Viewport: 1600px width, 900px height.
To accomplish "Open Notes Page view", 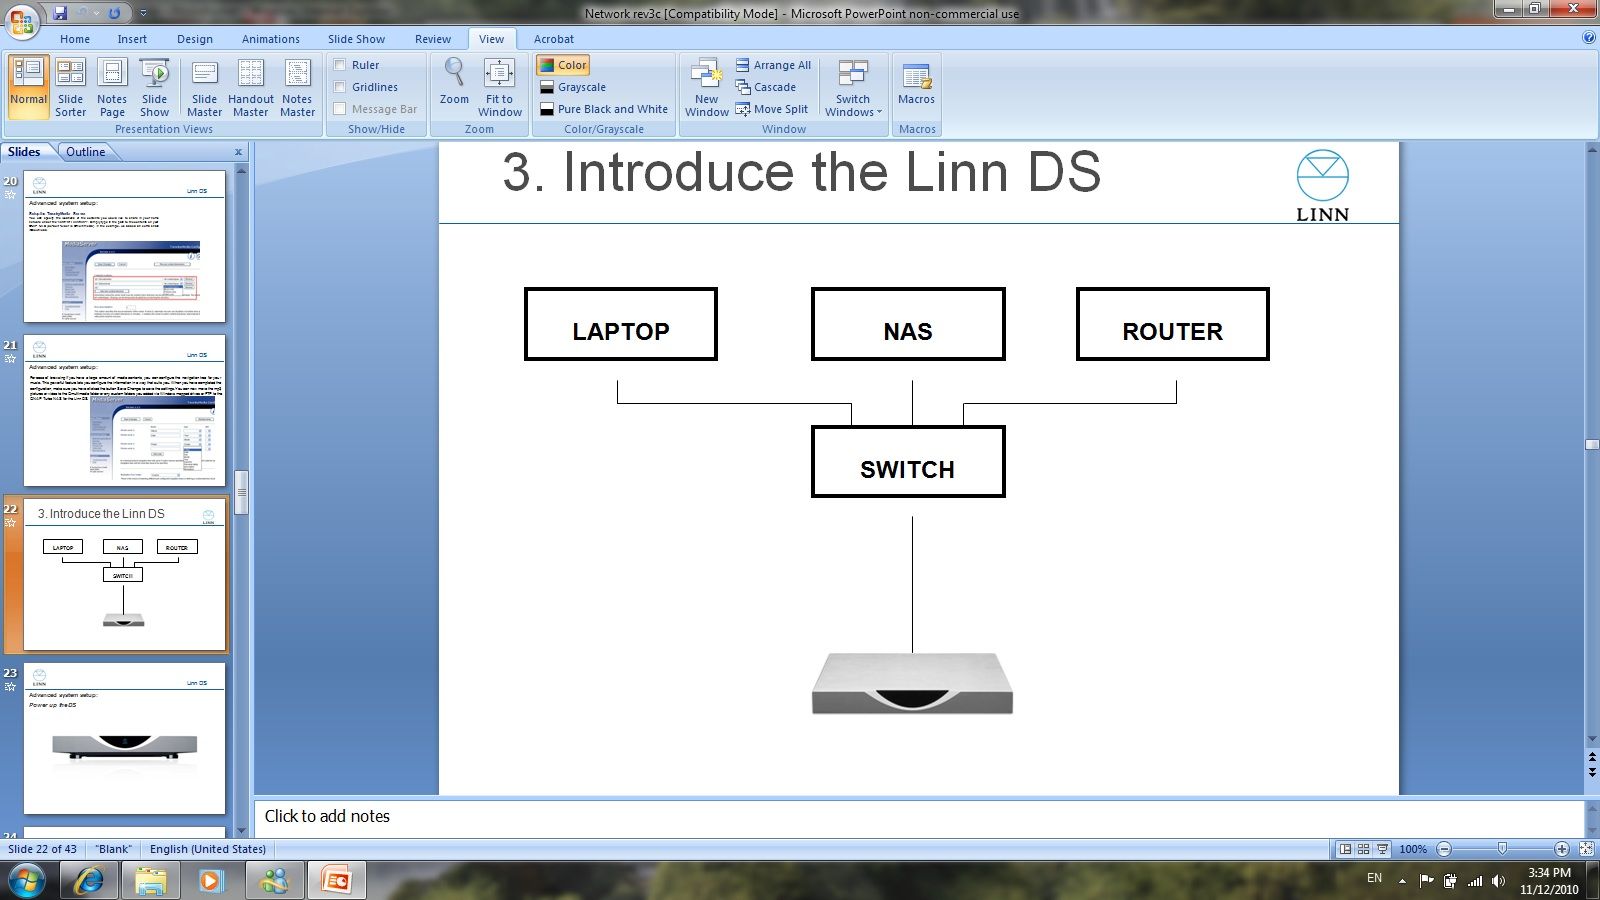I will click(x=112, y=87).
